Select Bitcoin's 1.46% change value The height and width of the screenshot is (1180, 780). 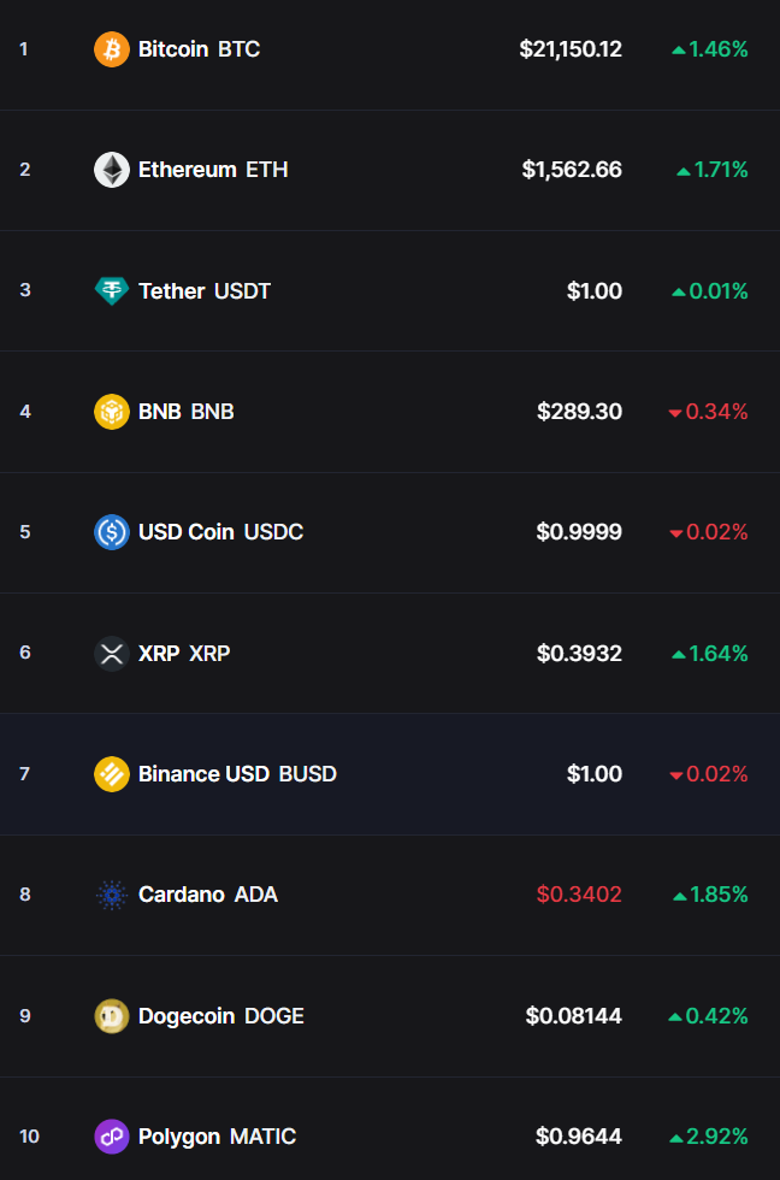712,47
